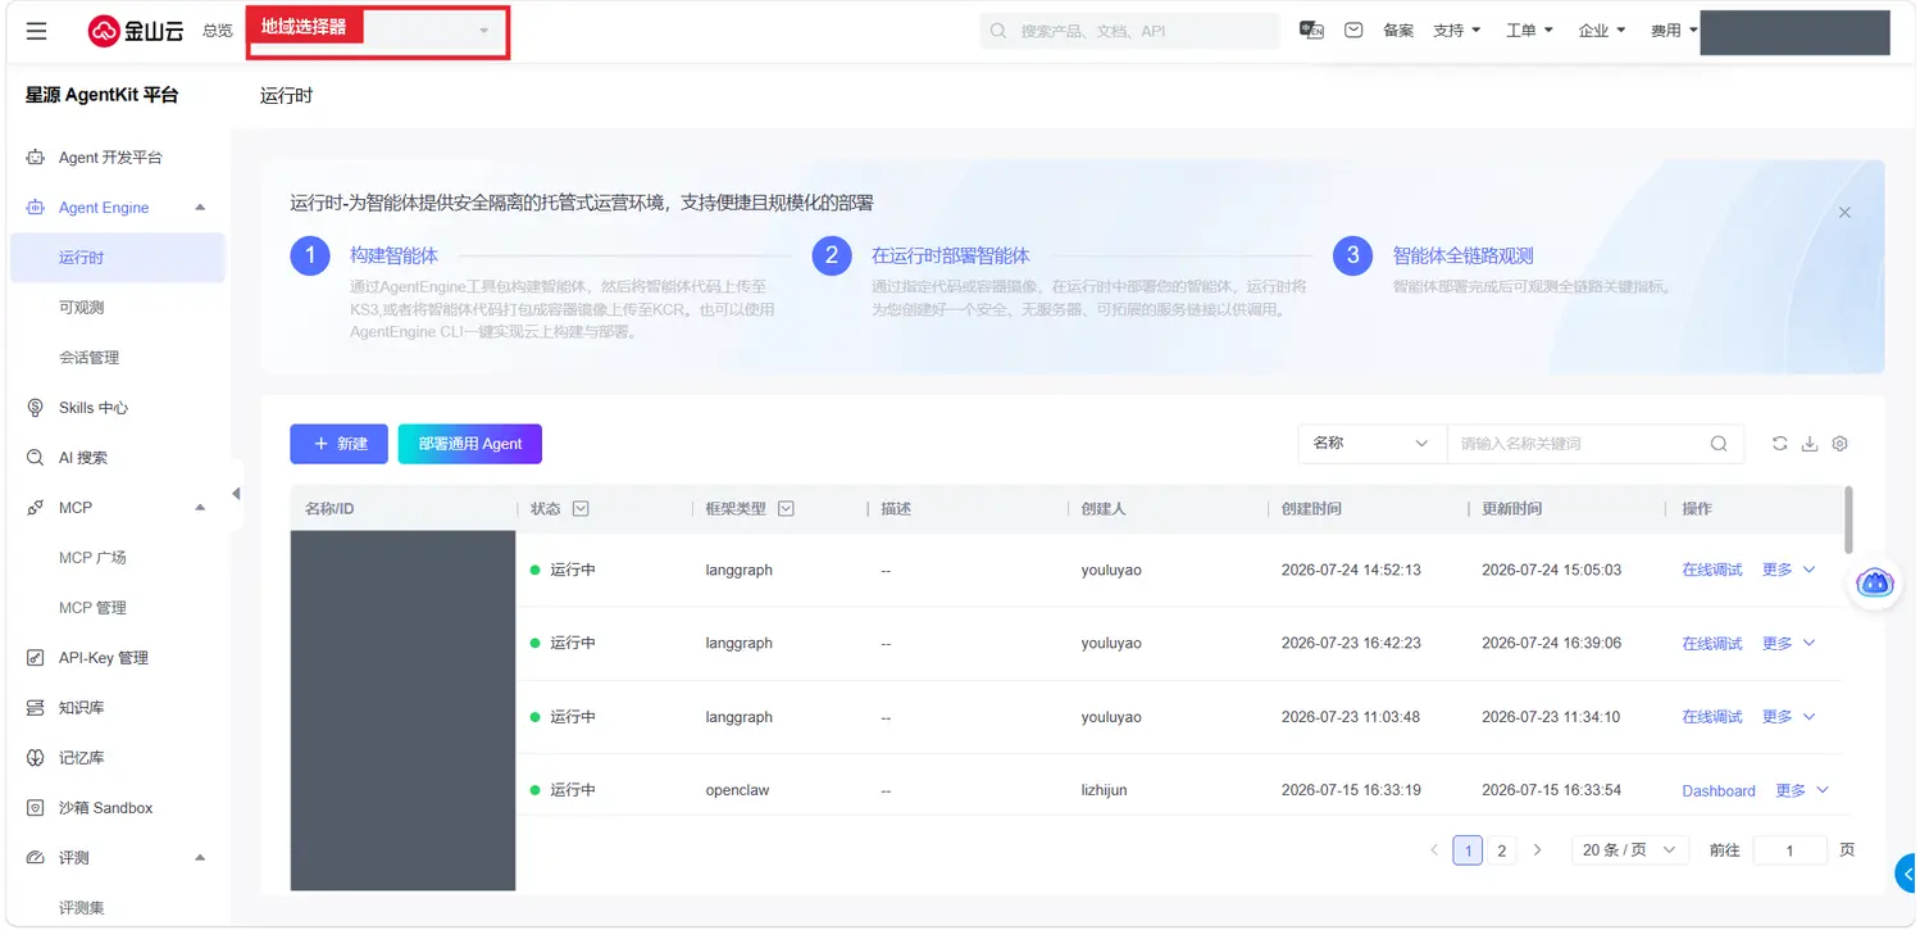Click the 知识库 database icon
Image resolution: width=1920 pixels, height=930 pixels.
pos(35,707)
